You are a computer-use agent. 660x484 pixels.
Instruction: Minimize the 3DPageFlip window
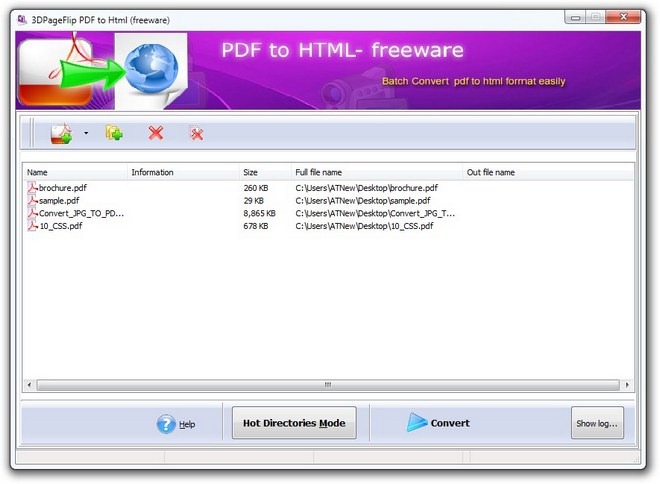[576, 18]
